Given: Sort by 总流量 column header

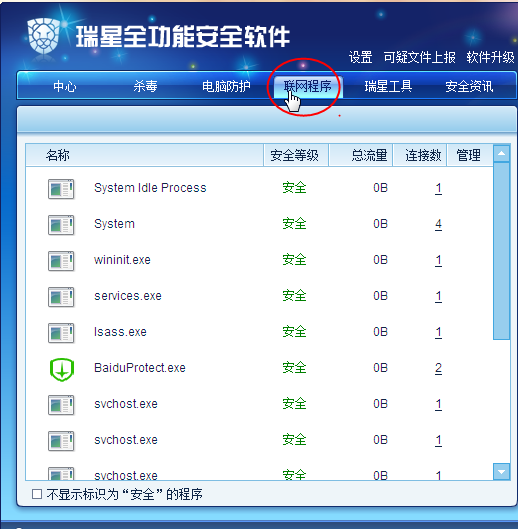Looking at the screenshot, I should click(360, 155).
